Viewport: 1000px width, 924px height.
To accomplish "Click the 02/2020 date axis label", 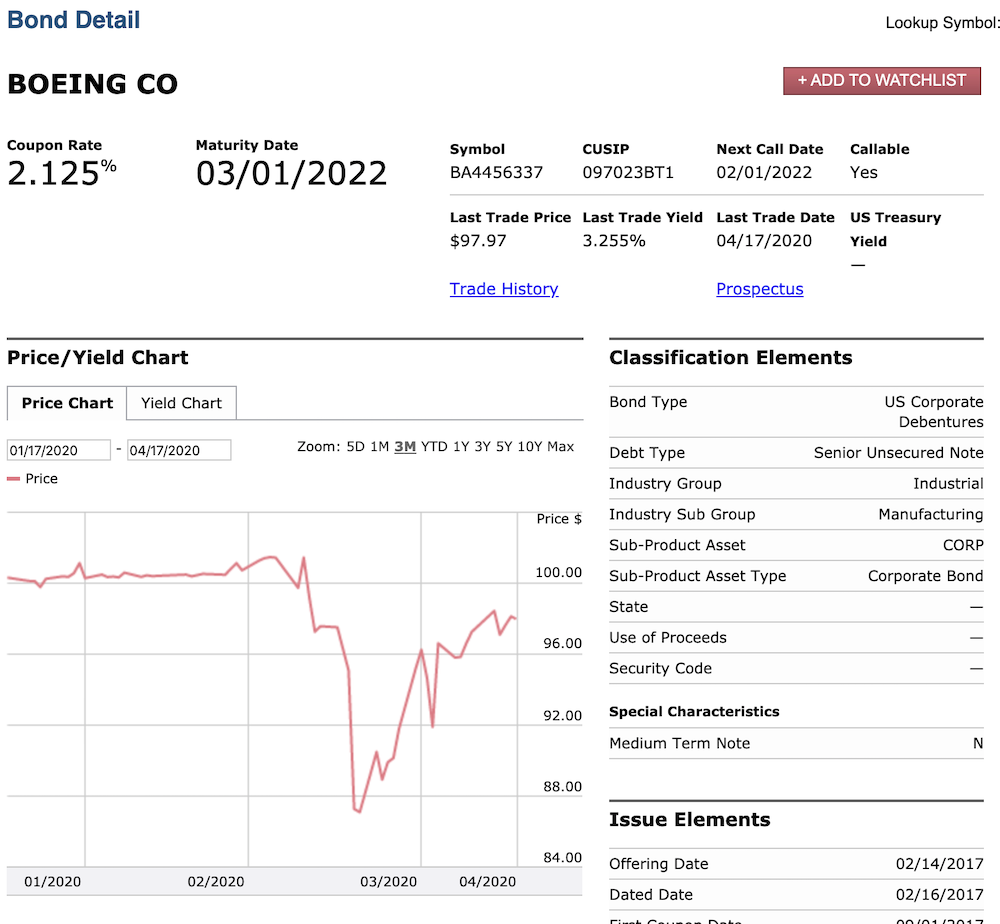I will [x=216, y=882].
